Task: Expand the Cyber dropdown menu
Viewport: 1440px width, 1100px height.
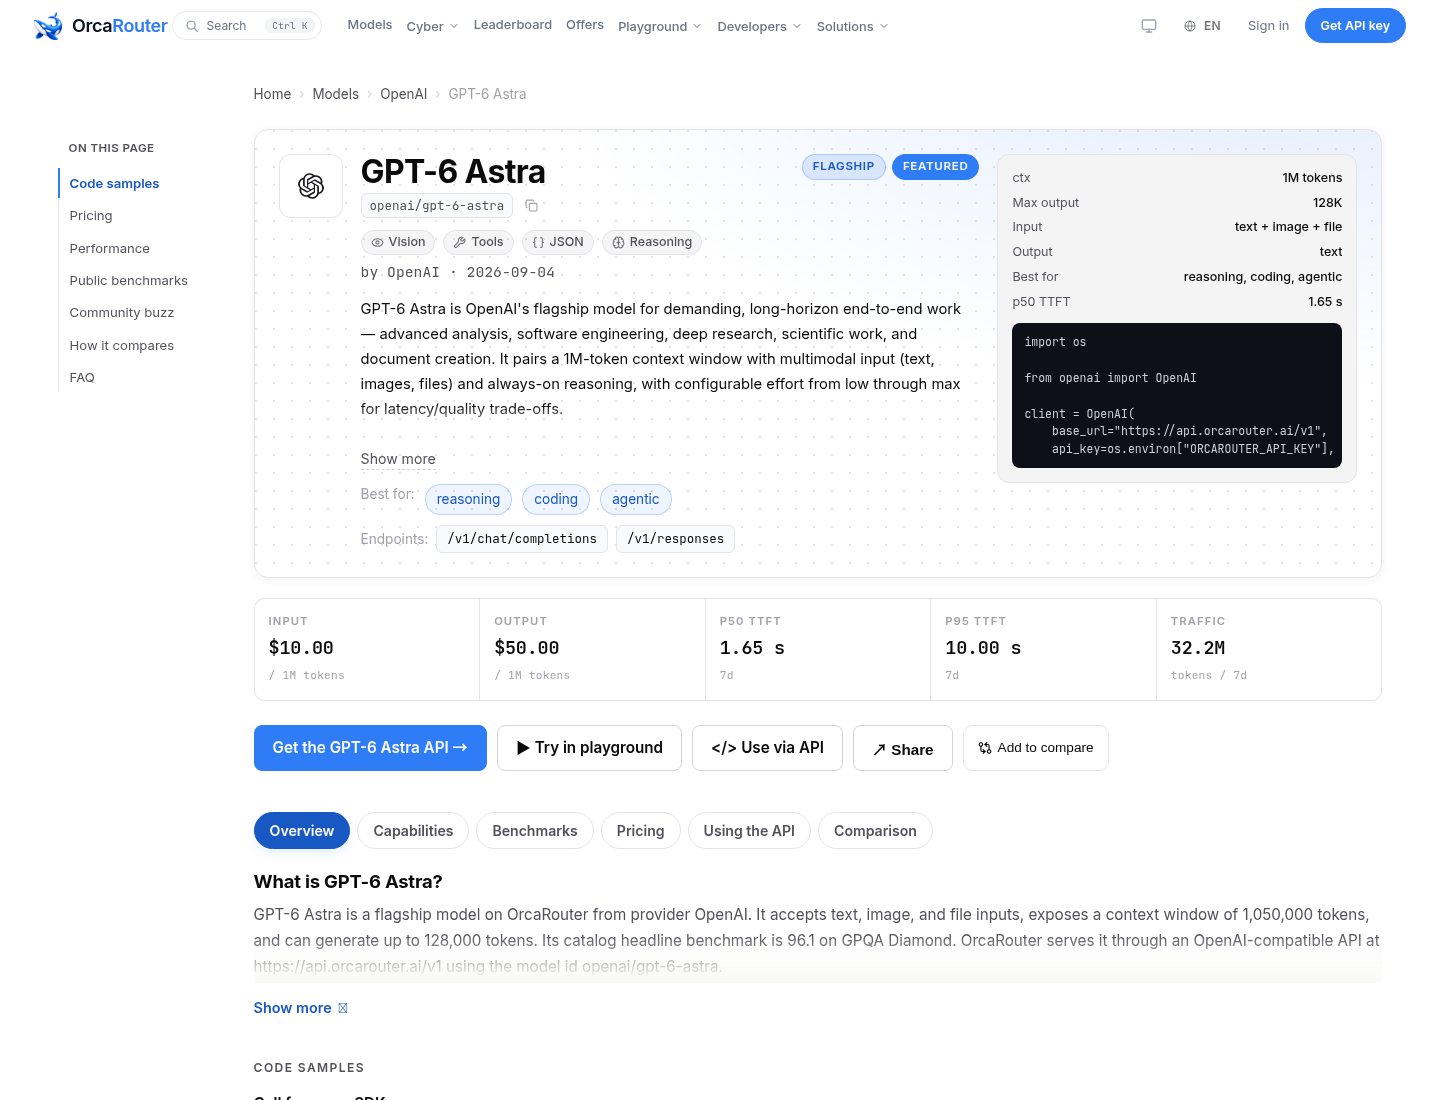Action: tap(432, 26)
